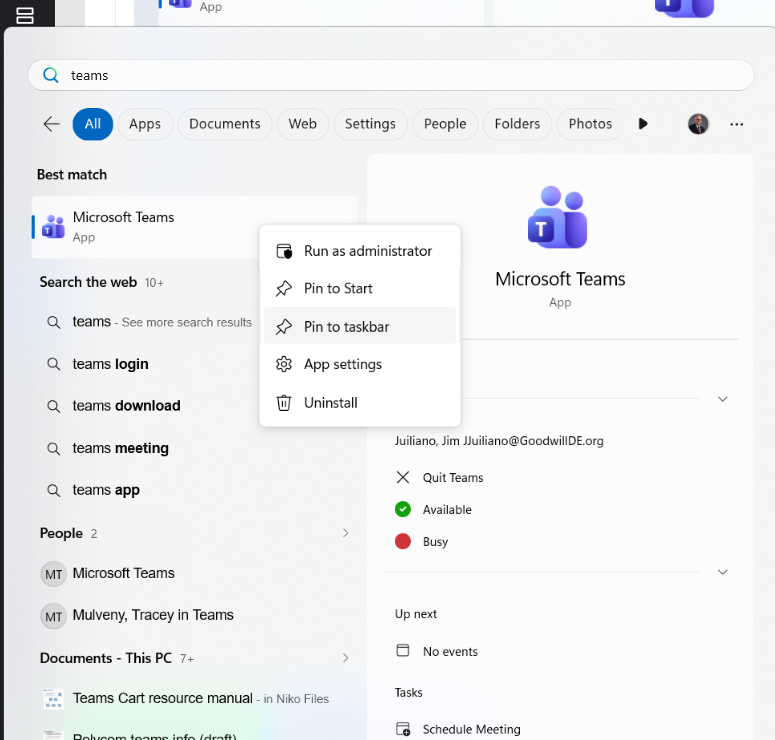Click the Quit Teams X icon
775x740 pixels.
[x=403, y=478]
